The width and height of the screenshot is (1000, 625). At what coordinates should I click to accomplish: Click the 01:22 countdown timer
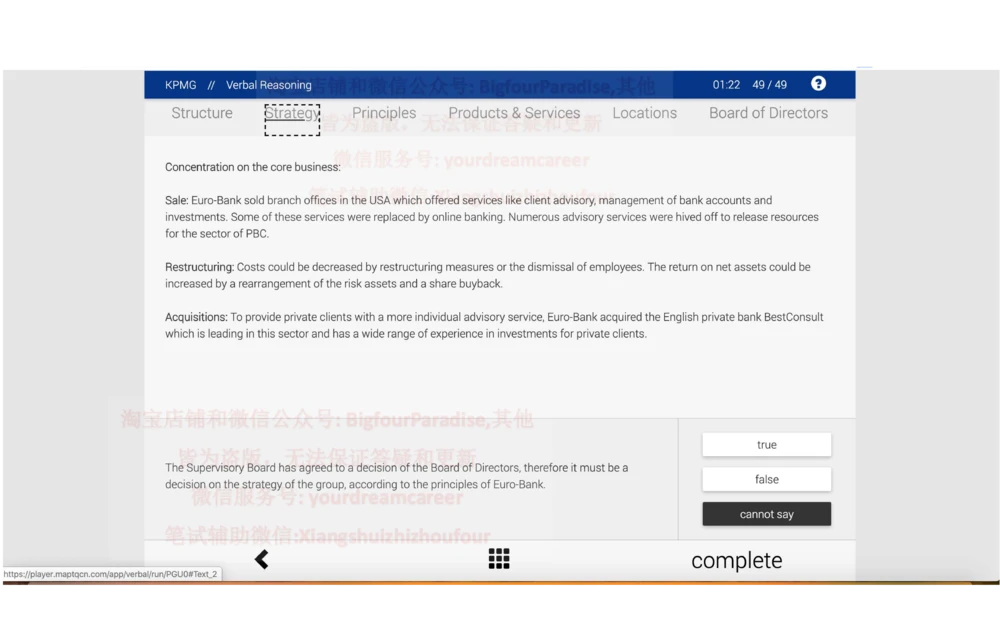[726, 85]
